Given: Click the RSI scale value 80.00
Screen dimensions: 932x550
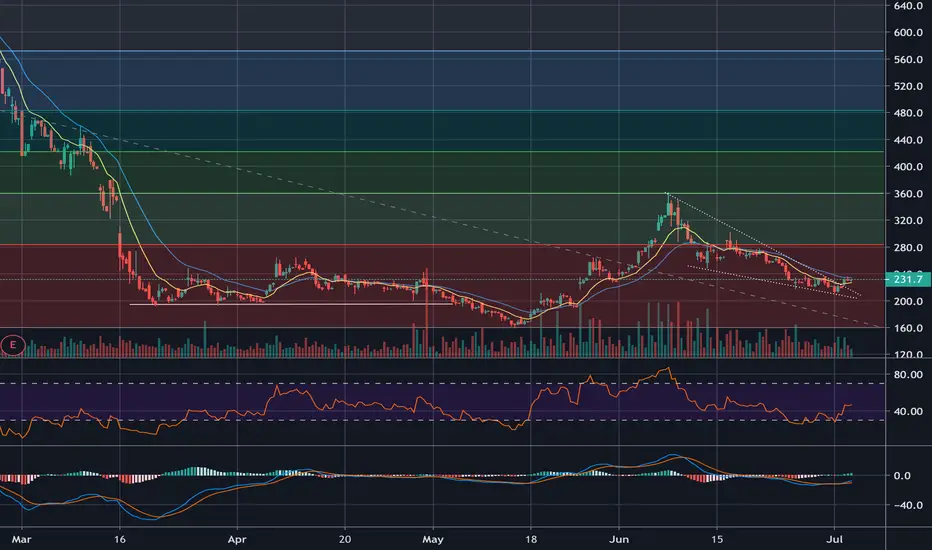Looking at the screenshot, I should [908, 375].
